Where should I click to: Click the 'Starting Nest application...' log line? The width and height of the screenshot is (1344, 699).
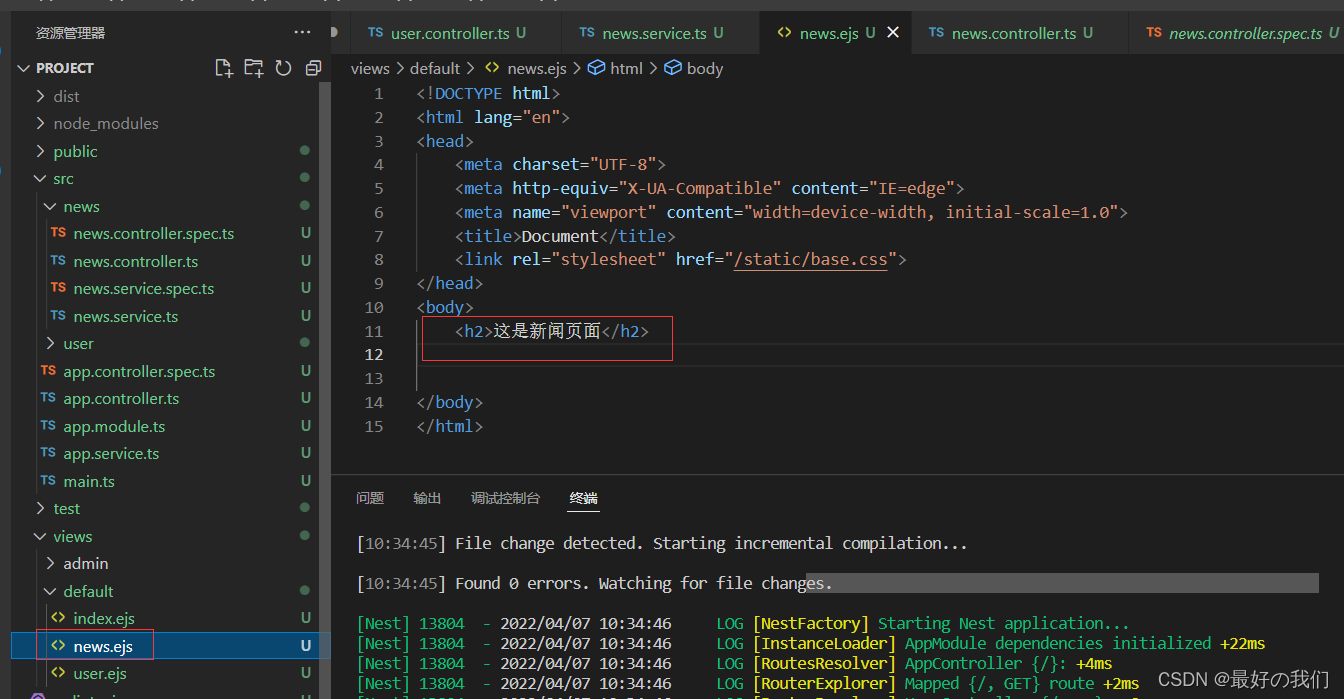pyautogui.click(x=743, y=623)
